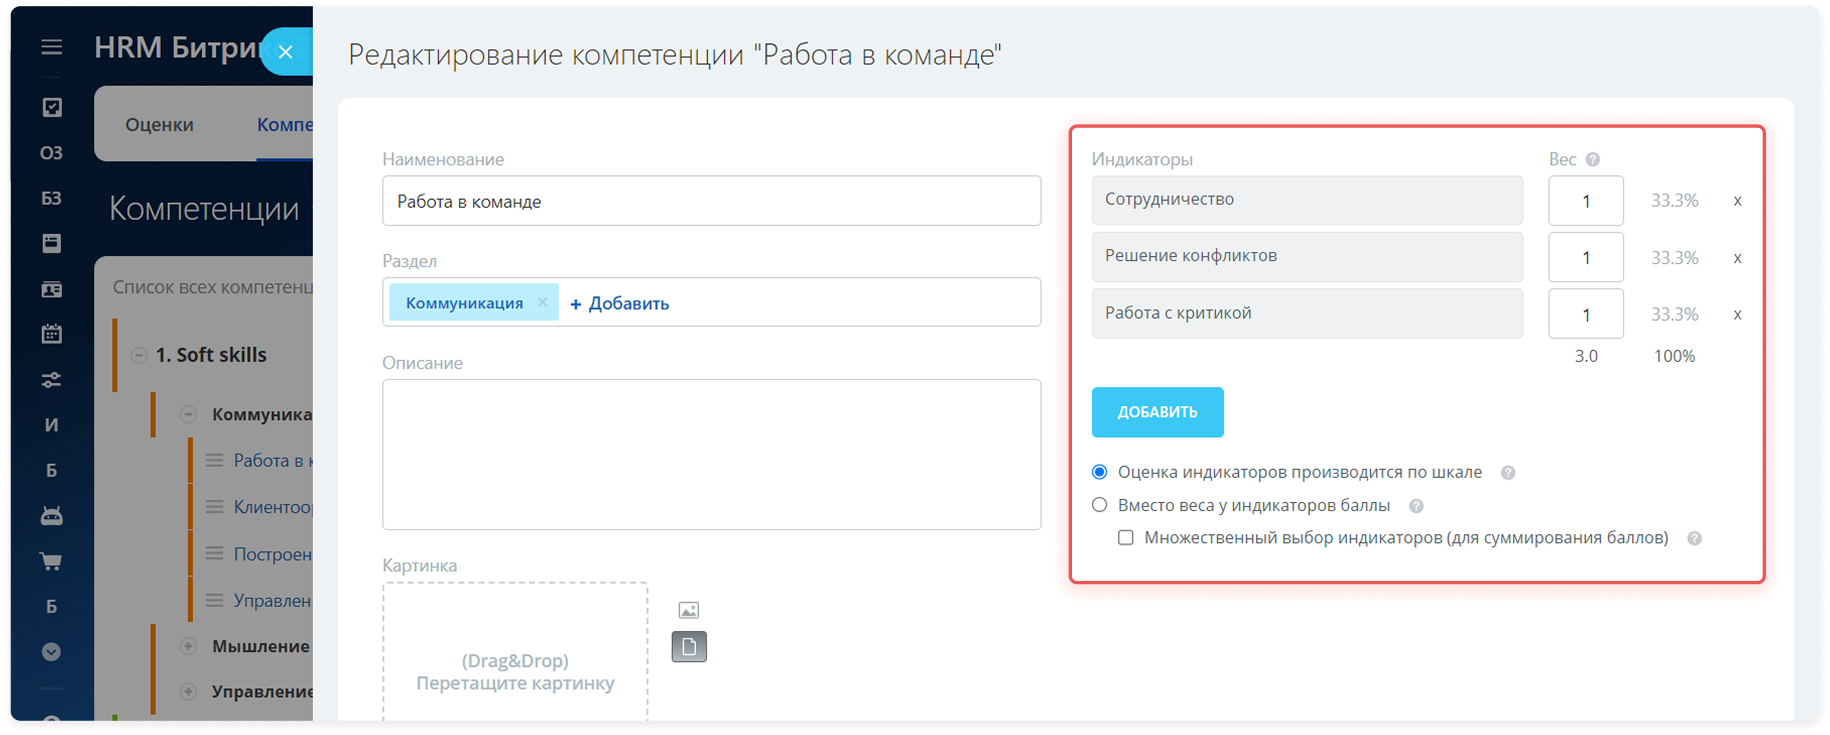Screen dimensions: 1830x735
Task: Click the sliders settings icon in sidebar
Action: [x=52, y=380]
